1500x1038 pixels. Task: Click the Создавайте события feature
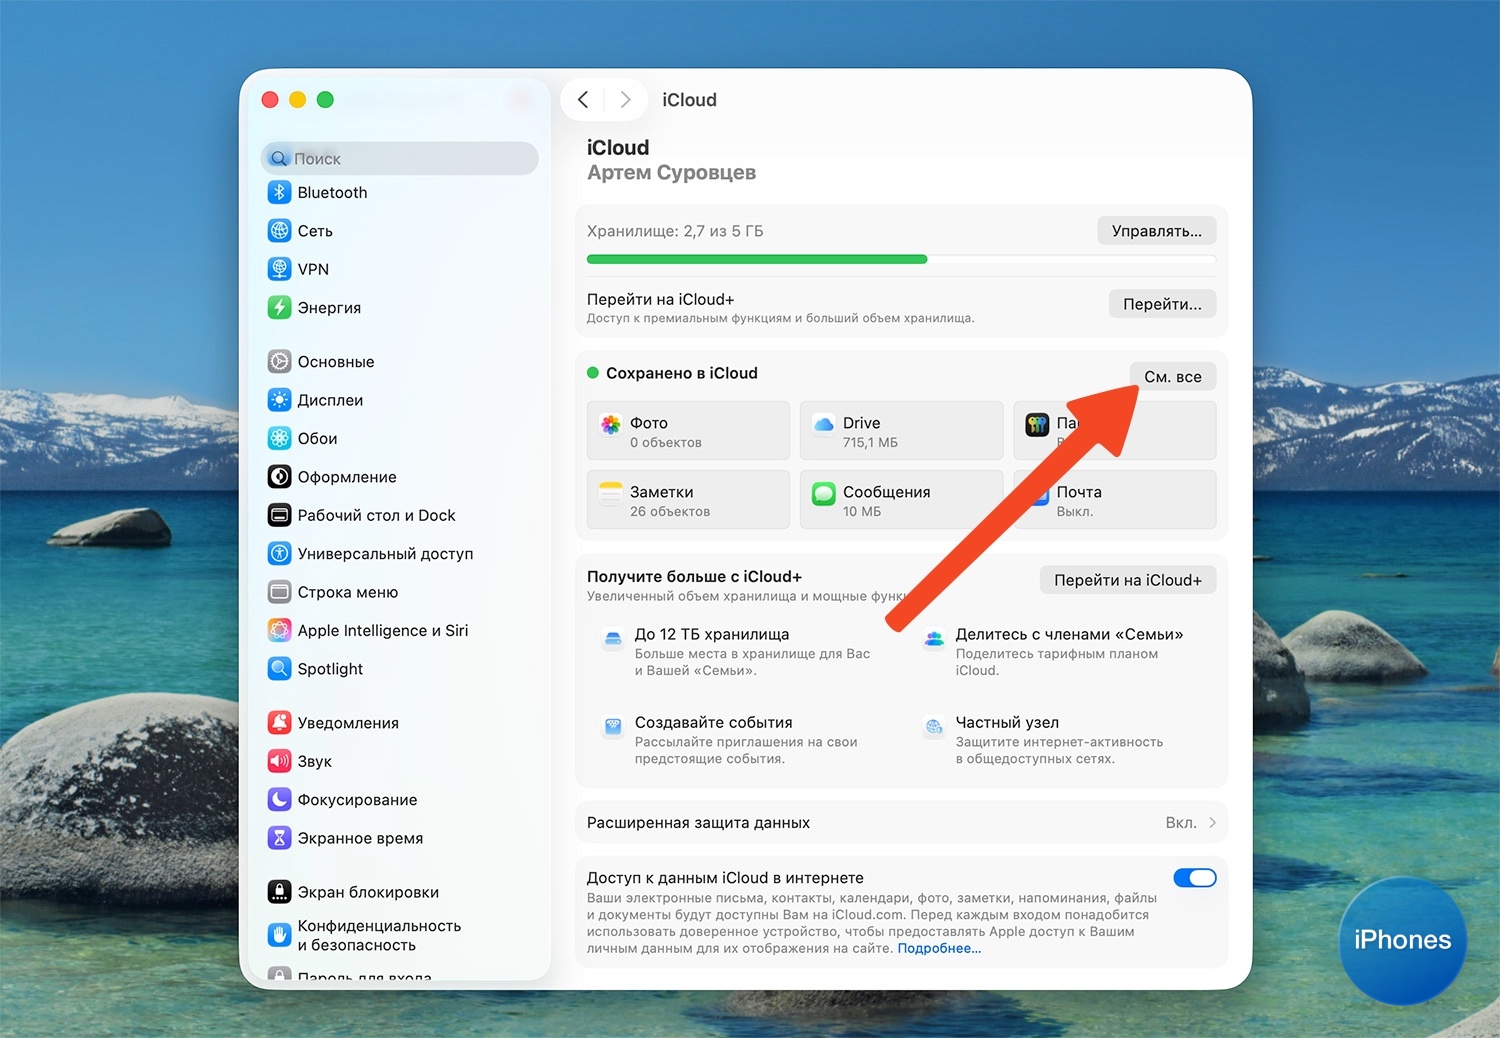tap(730, 740)
